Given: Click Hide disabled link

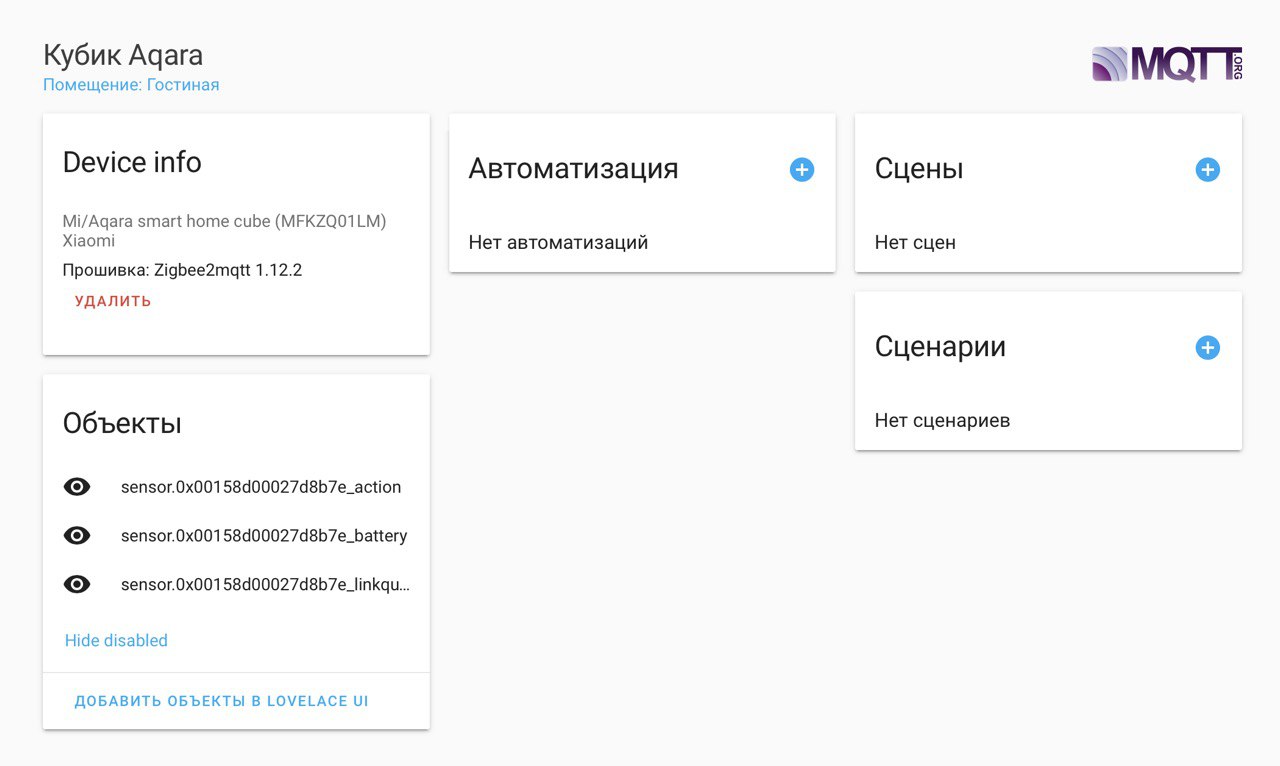Looking at the screenshot, I should click(x=116, y=640).
